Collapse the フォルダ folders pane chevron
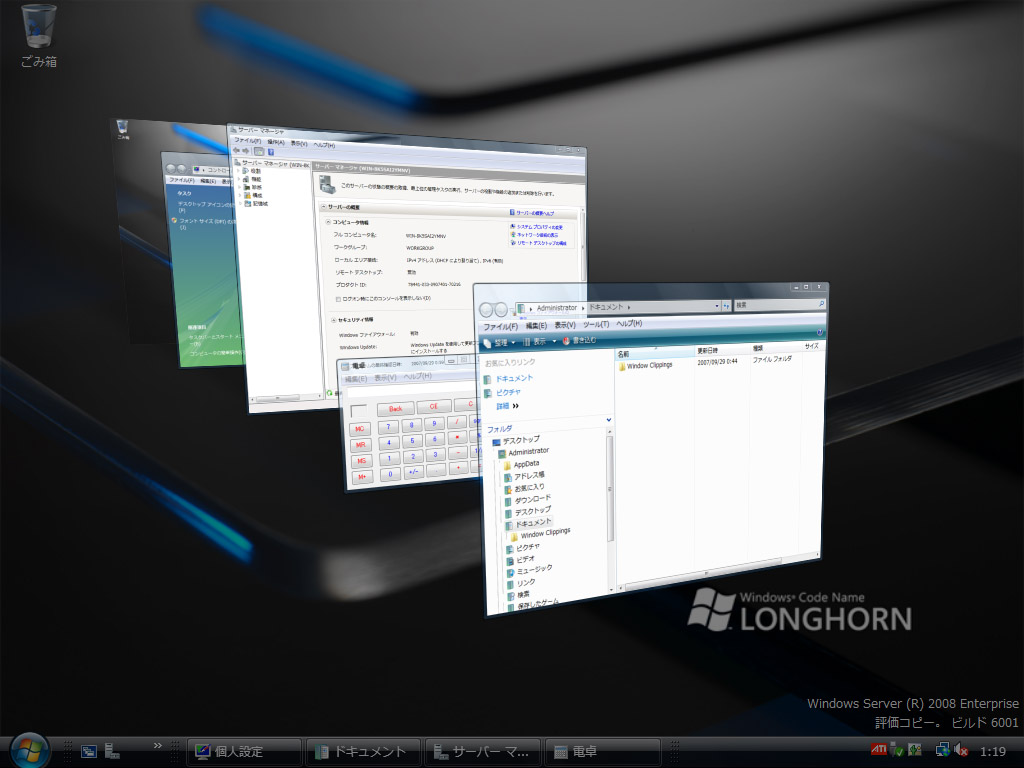 coord(609,420)
